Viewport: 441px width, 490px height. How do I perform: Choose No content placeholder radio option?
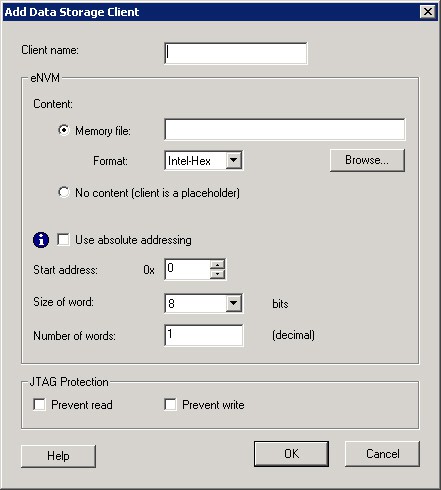click(x=64, y=192)
